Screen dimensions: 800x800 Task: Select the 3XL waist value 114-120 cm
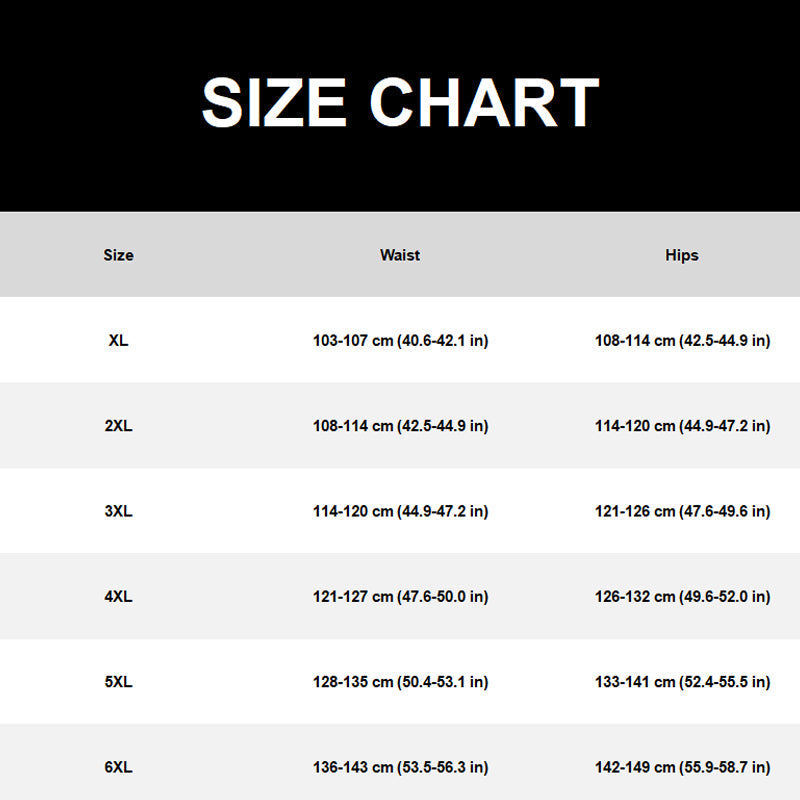click(x=401, y=511)
